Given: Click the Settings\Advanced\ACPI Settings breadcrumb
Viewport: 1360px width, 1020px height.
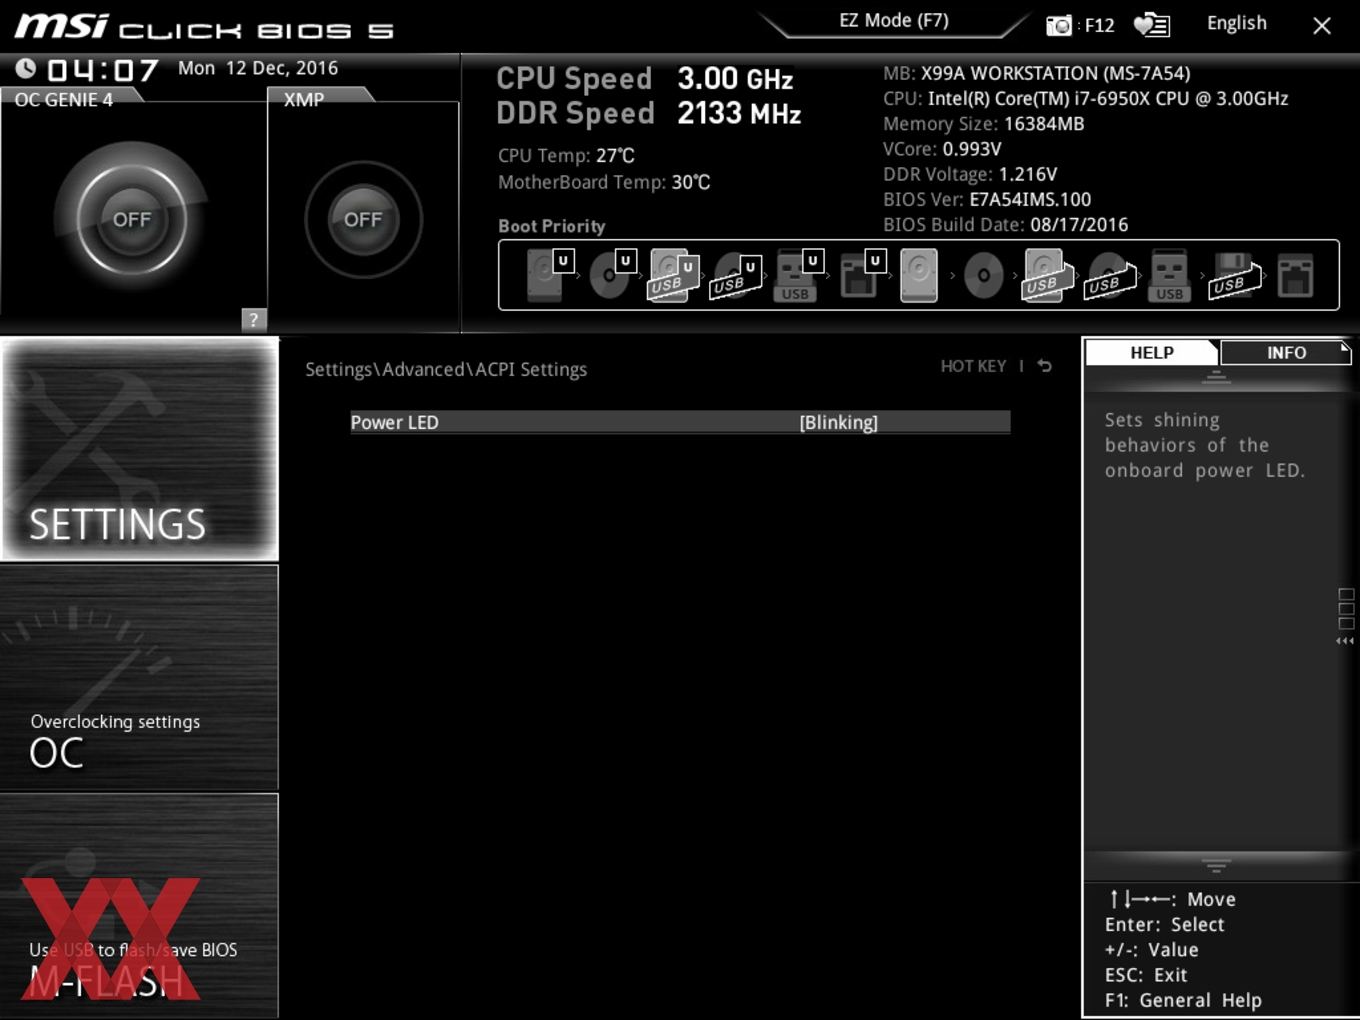Looking at the screenshot, I should (446, 369).
